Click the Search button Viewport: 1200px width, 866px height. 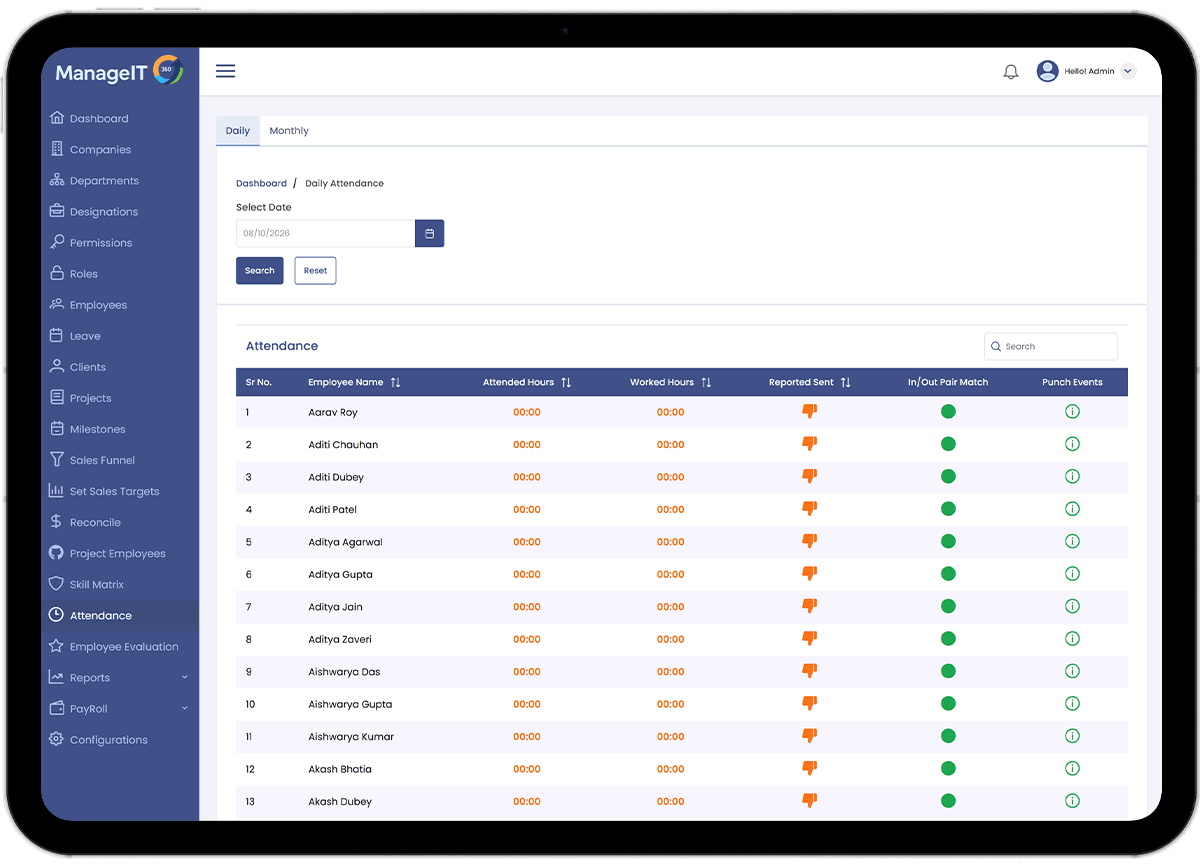point(260,271)
